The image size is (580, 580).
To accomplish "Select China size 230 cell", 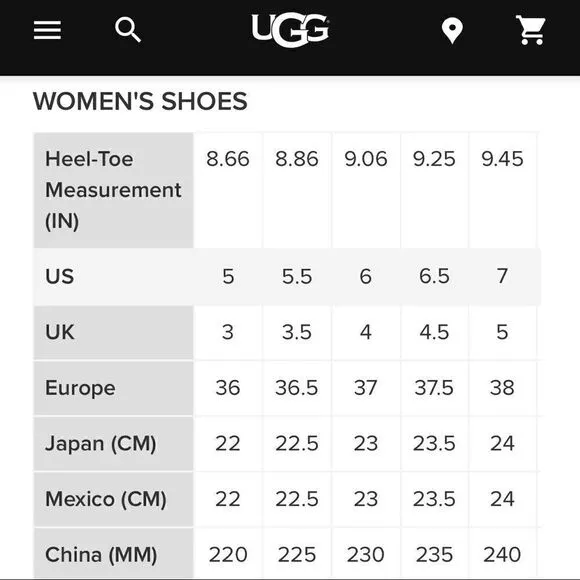I will click(366, 554).
